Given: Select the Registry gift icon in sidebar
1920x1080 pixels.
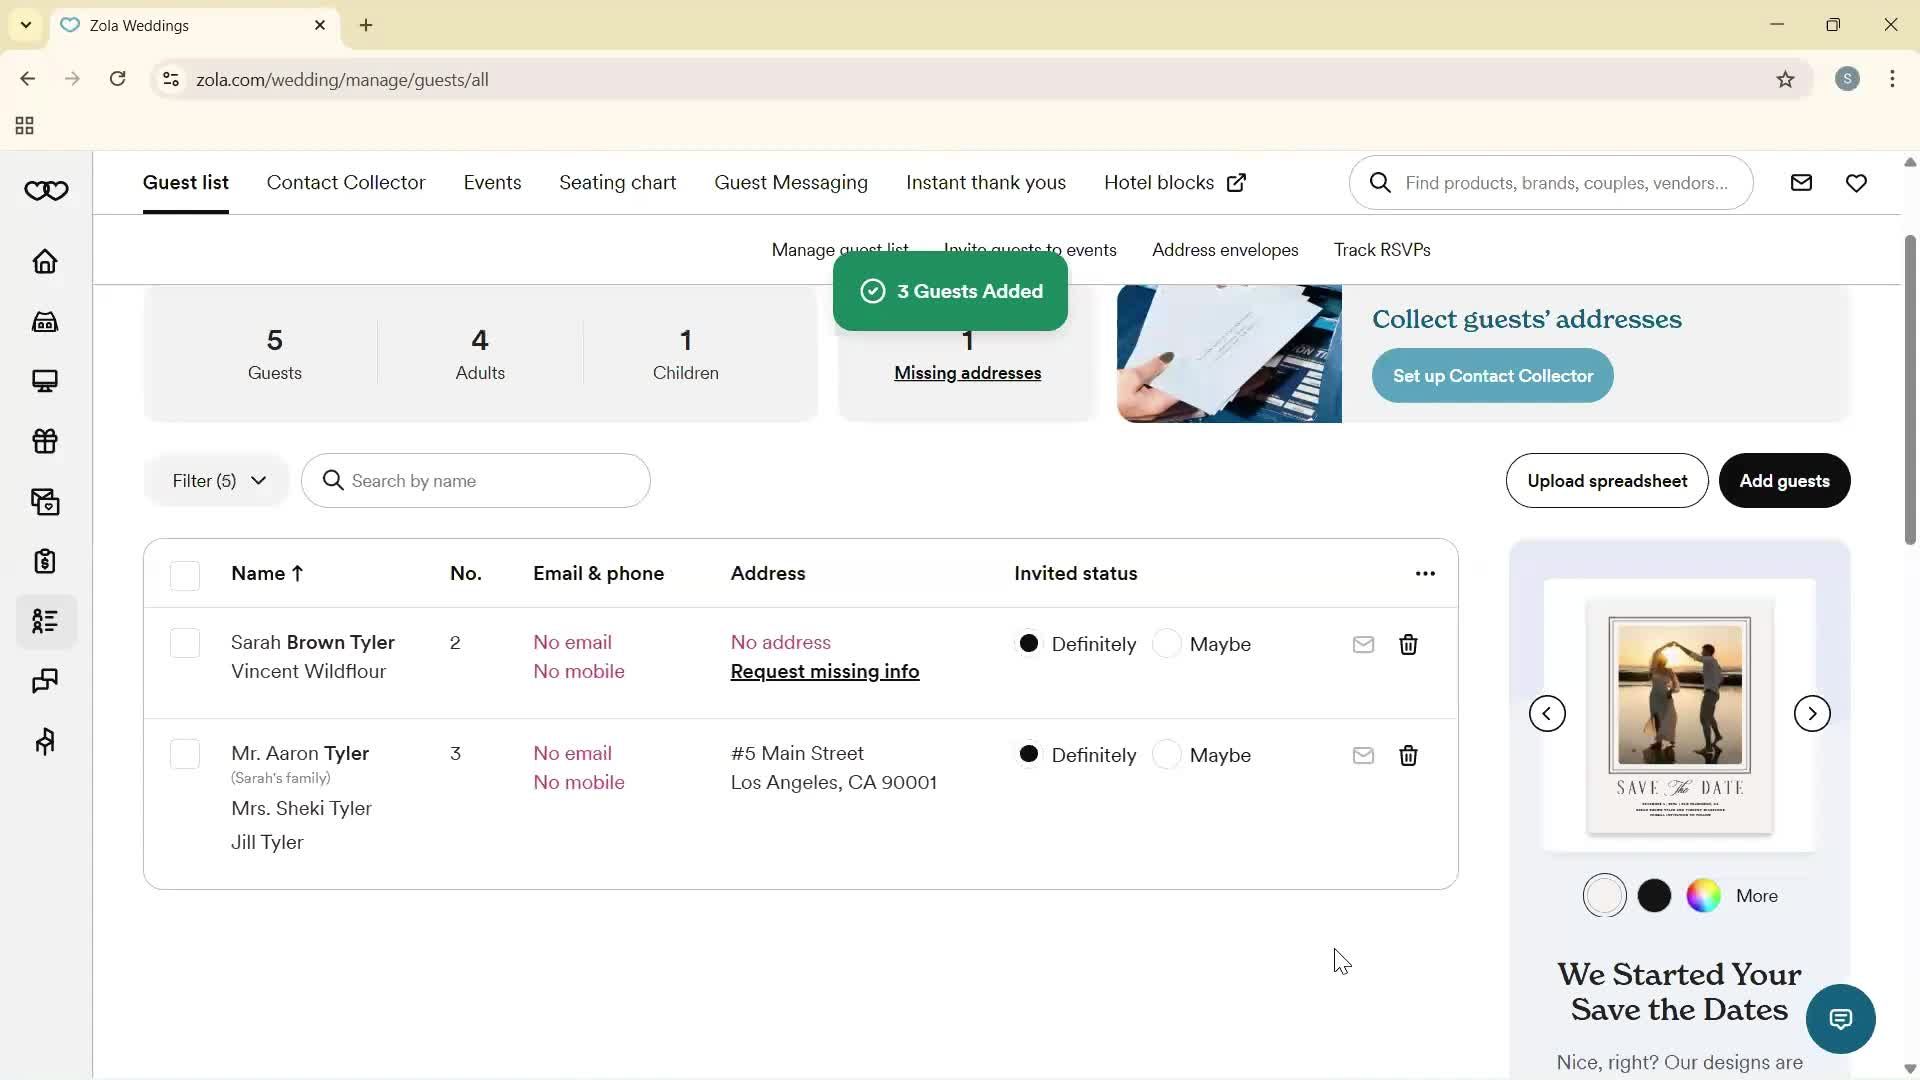Looking at the screenshot, I should coord(44,441).
